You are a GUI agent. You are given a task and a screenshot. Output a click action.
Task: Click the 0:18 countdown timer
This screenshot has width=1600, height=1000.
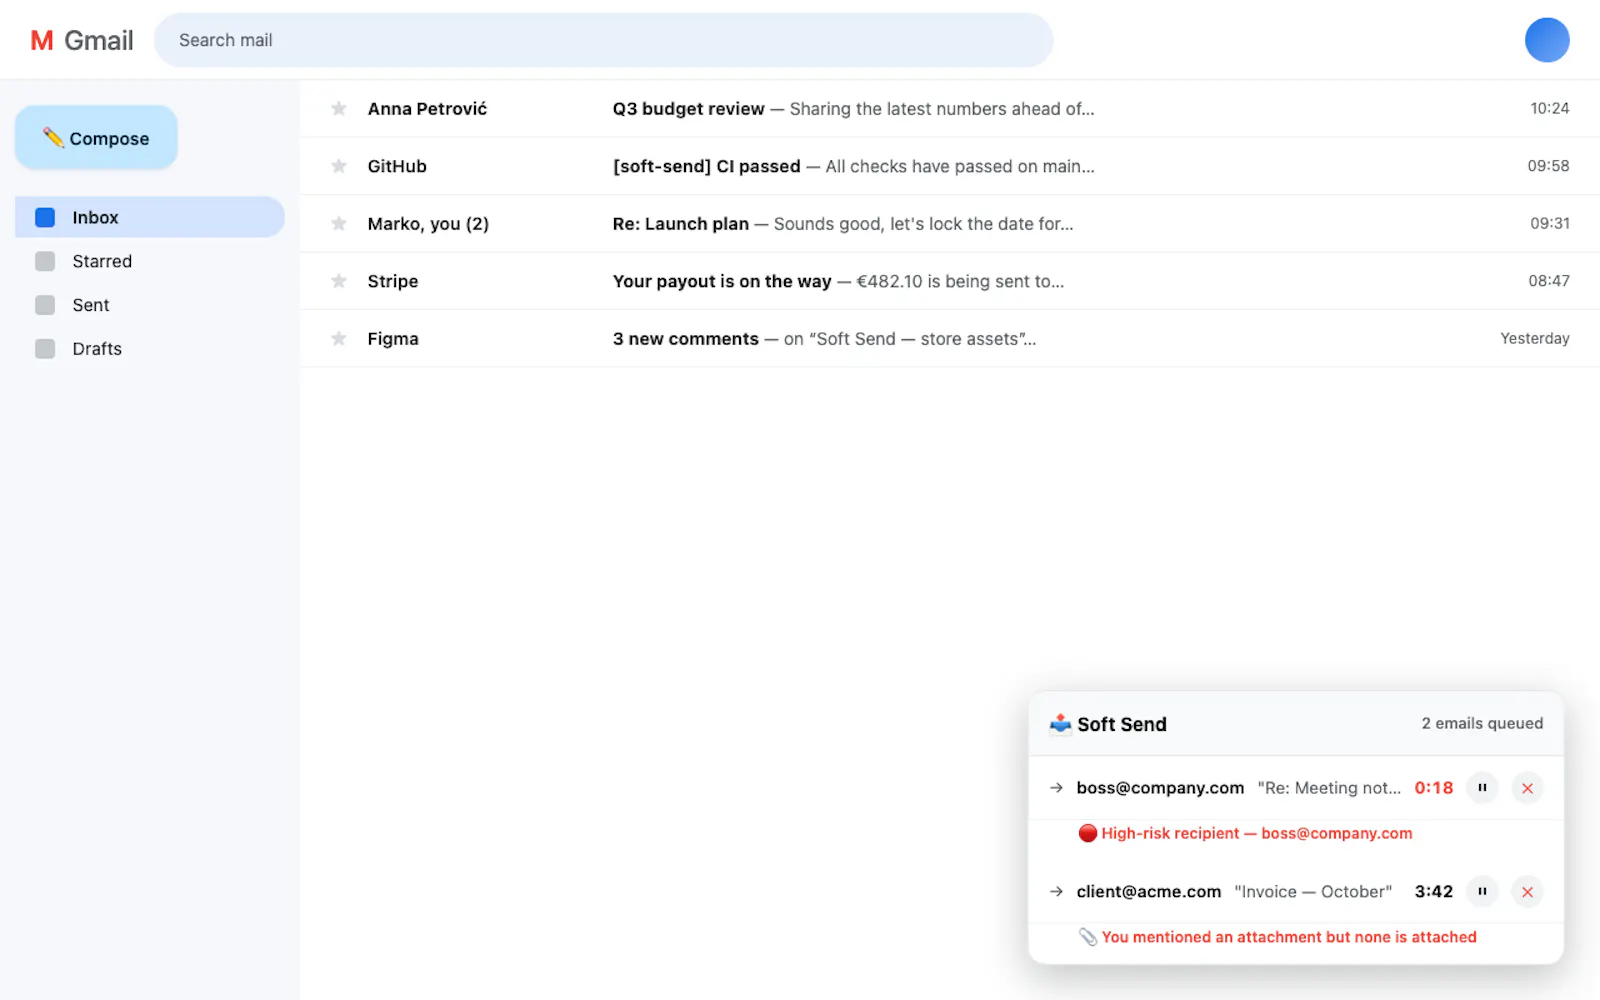point(1433,788)
